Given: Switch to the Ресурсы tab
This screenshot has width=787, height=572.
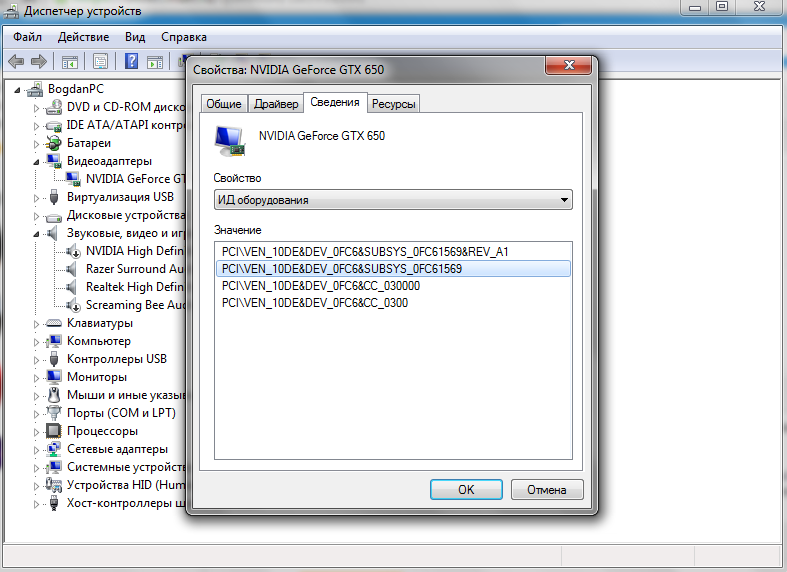Looking at the screenshot, I should (x=394, y=104).
